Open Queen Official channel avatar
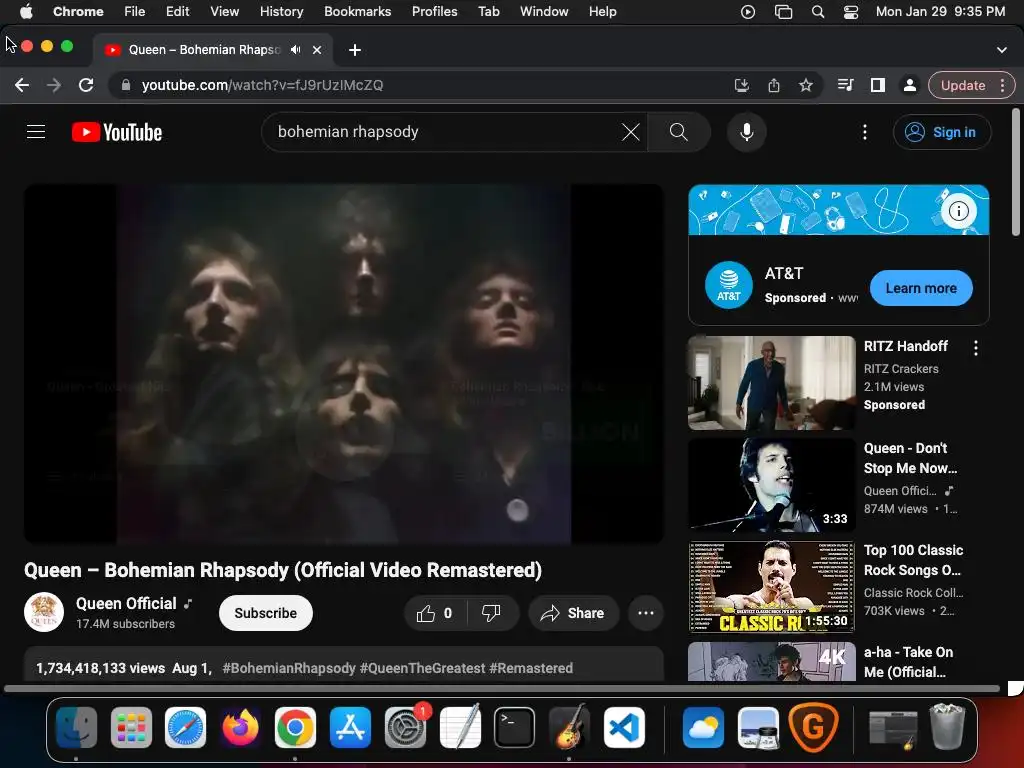 tap(44, 613)
